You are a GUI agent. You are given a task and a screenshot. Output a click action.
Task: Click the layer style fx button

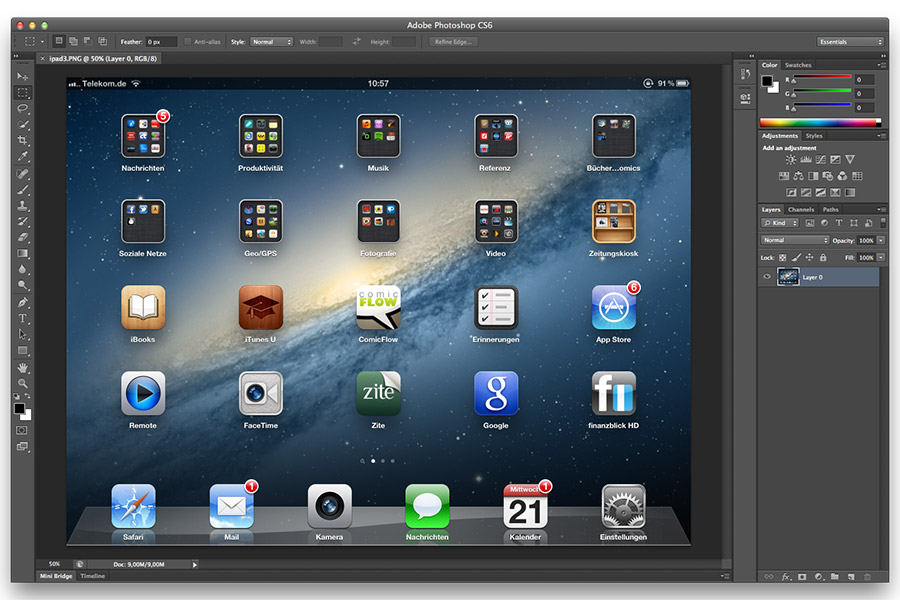coord(786,576)
